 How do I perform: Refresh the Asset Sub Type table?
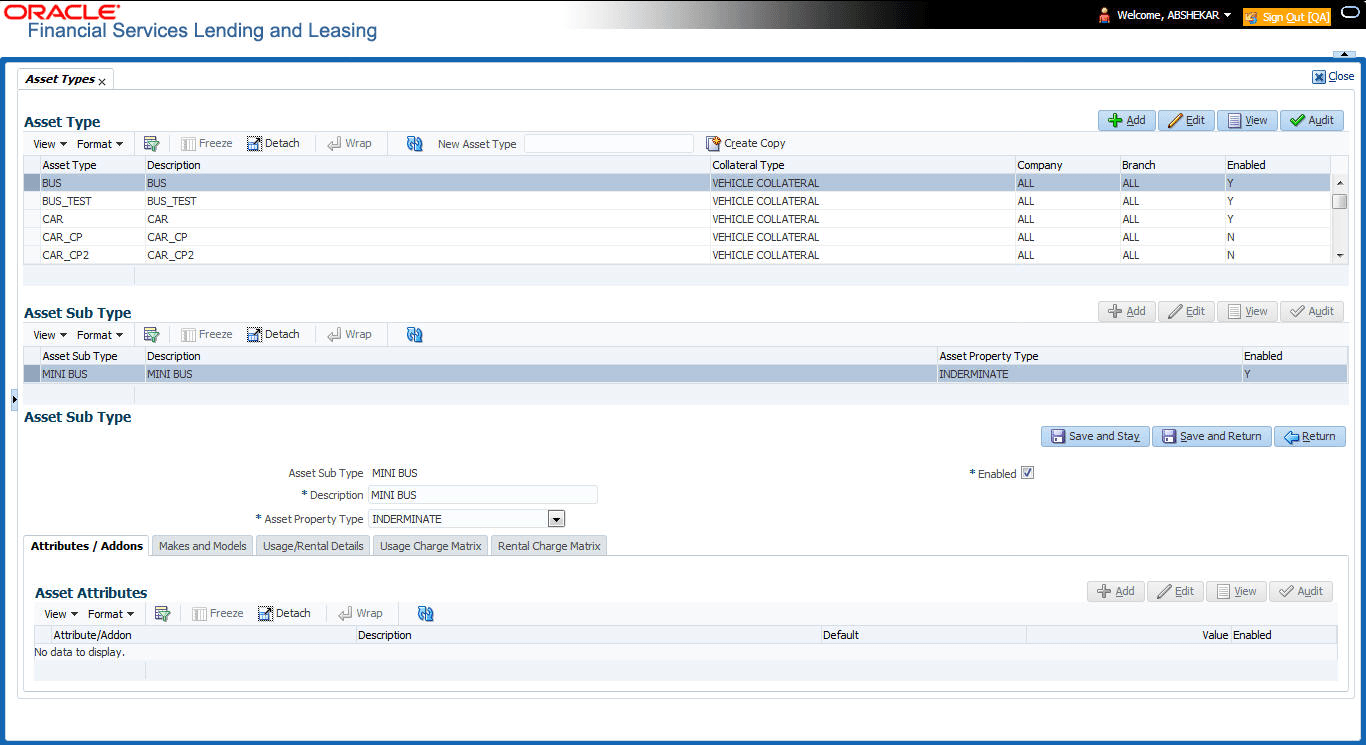tap(415, 334)
